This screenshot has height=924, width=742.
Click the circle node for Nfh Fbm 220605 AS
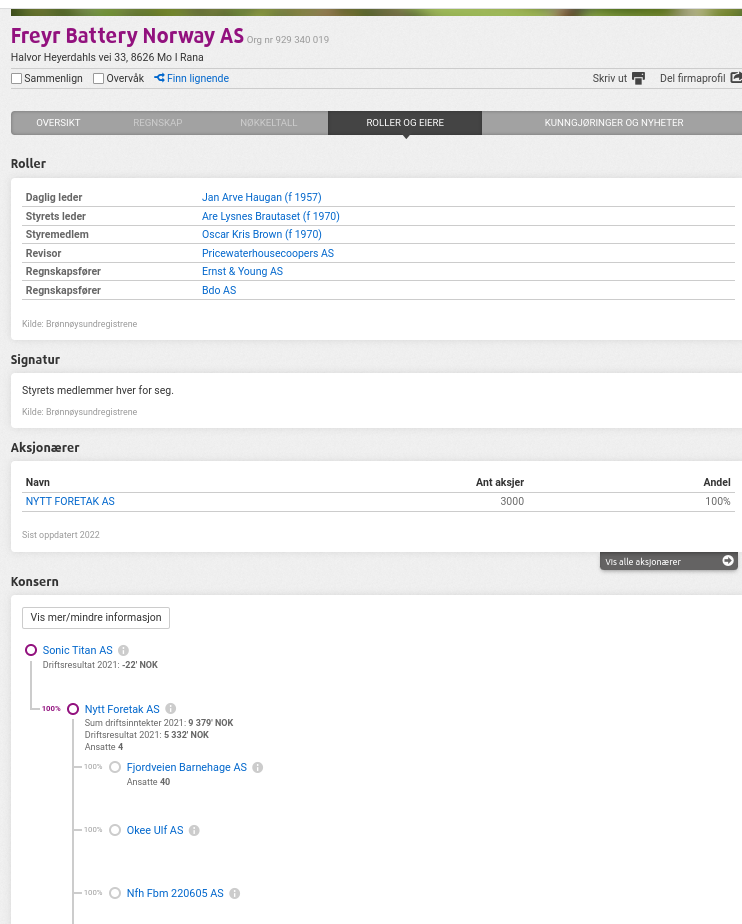pyautogui.click(x=115, y=893)
